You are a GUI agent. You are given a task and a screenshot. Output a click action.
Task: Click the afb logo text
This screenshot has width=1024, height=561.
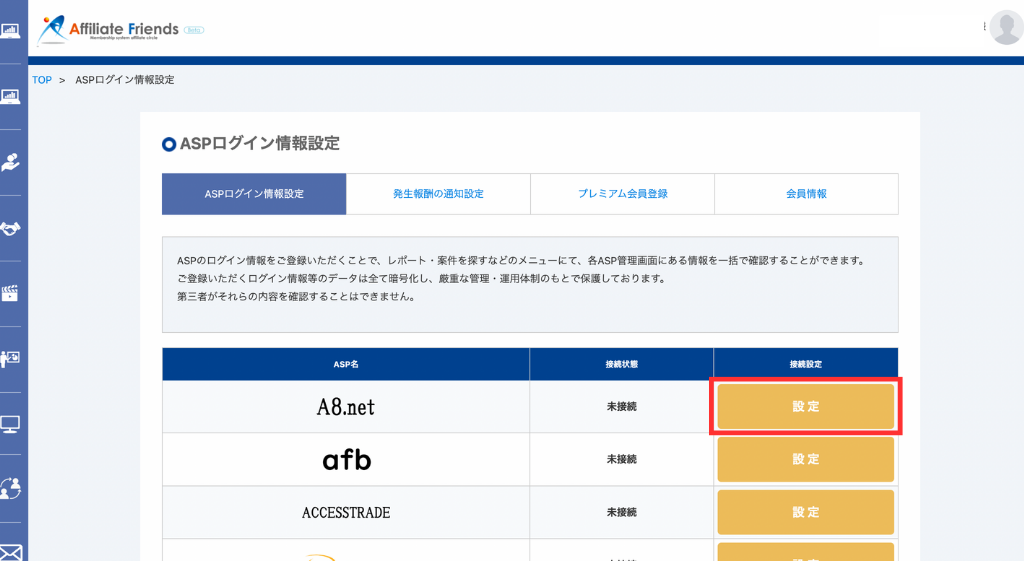347,460
